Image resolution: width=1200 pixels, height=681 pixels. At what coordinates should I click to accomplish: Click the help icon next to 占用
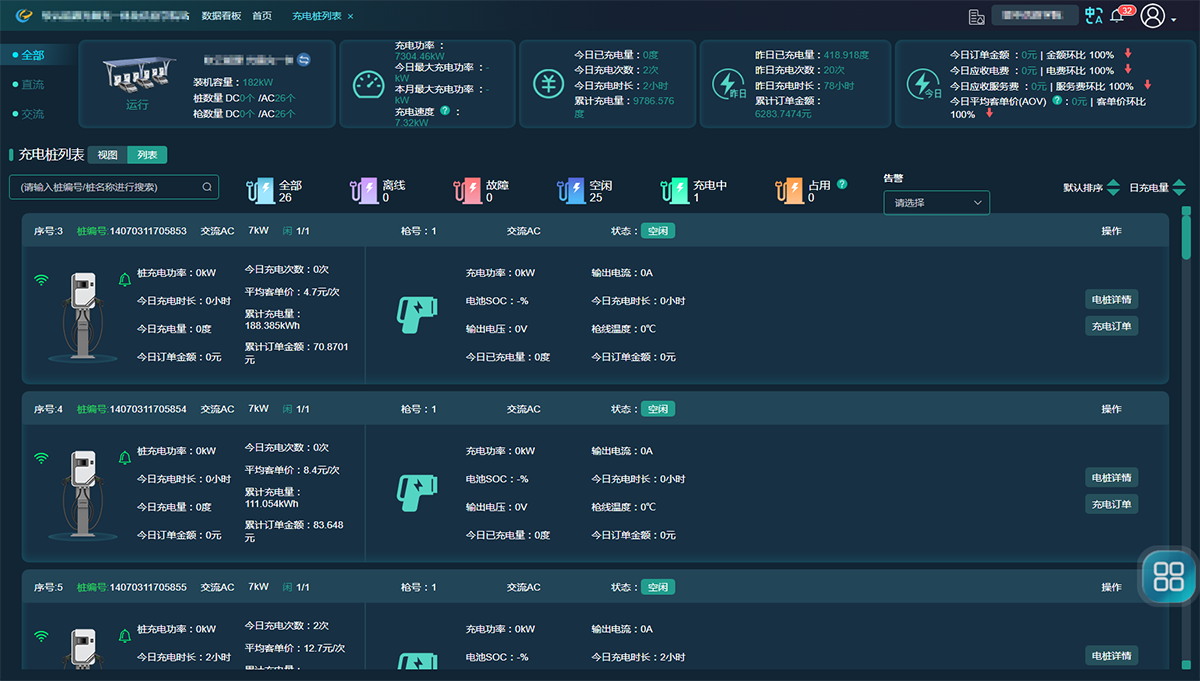[x=842, y=185]
